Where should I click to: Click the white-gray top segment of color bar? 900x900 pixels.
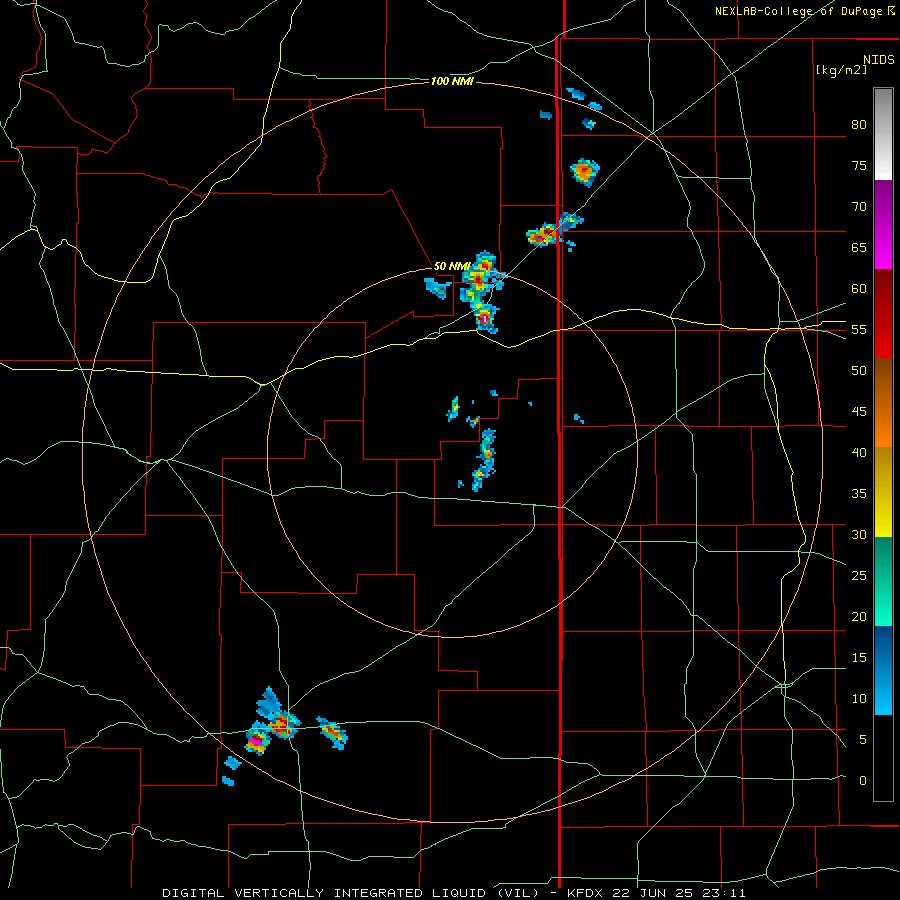(x=883, y=134)
